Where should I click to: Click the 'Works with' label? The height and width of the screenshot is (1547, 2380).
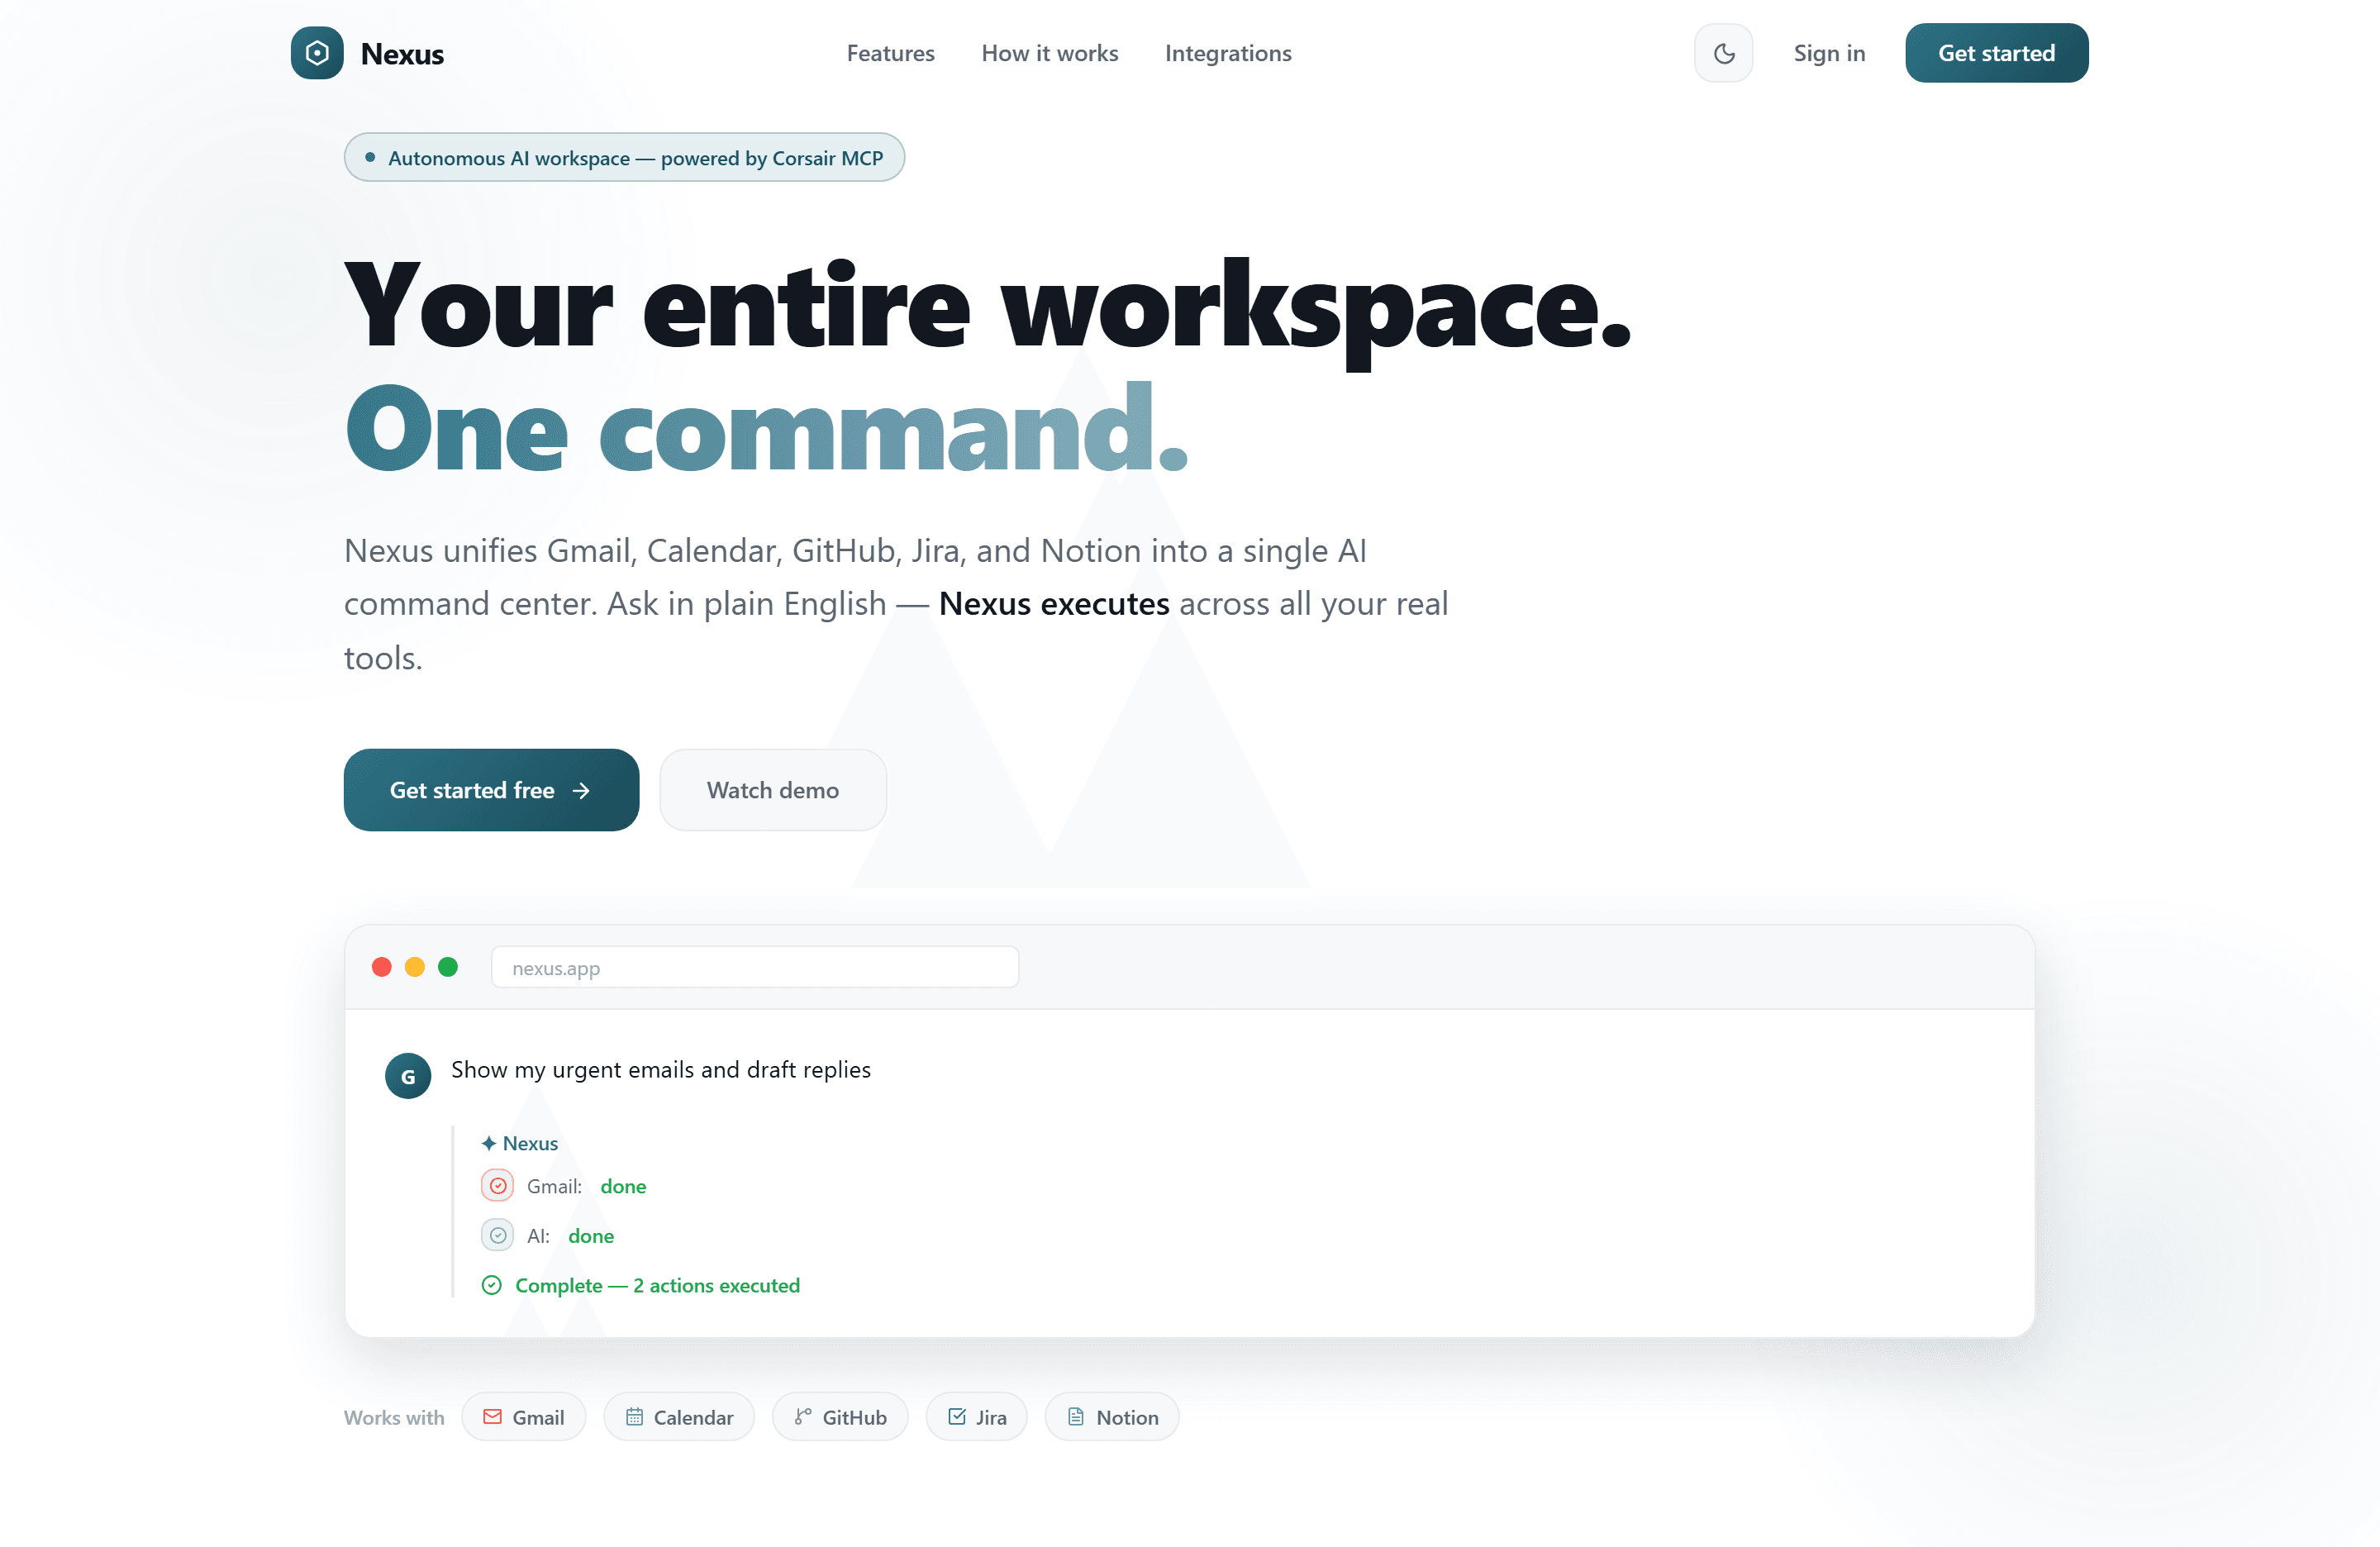[x=394, y=1417]
